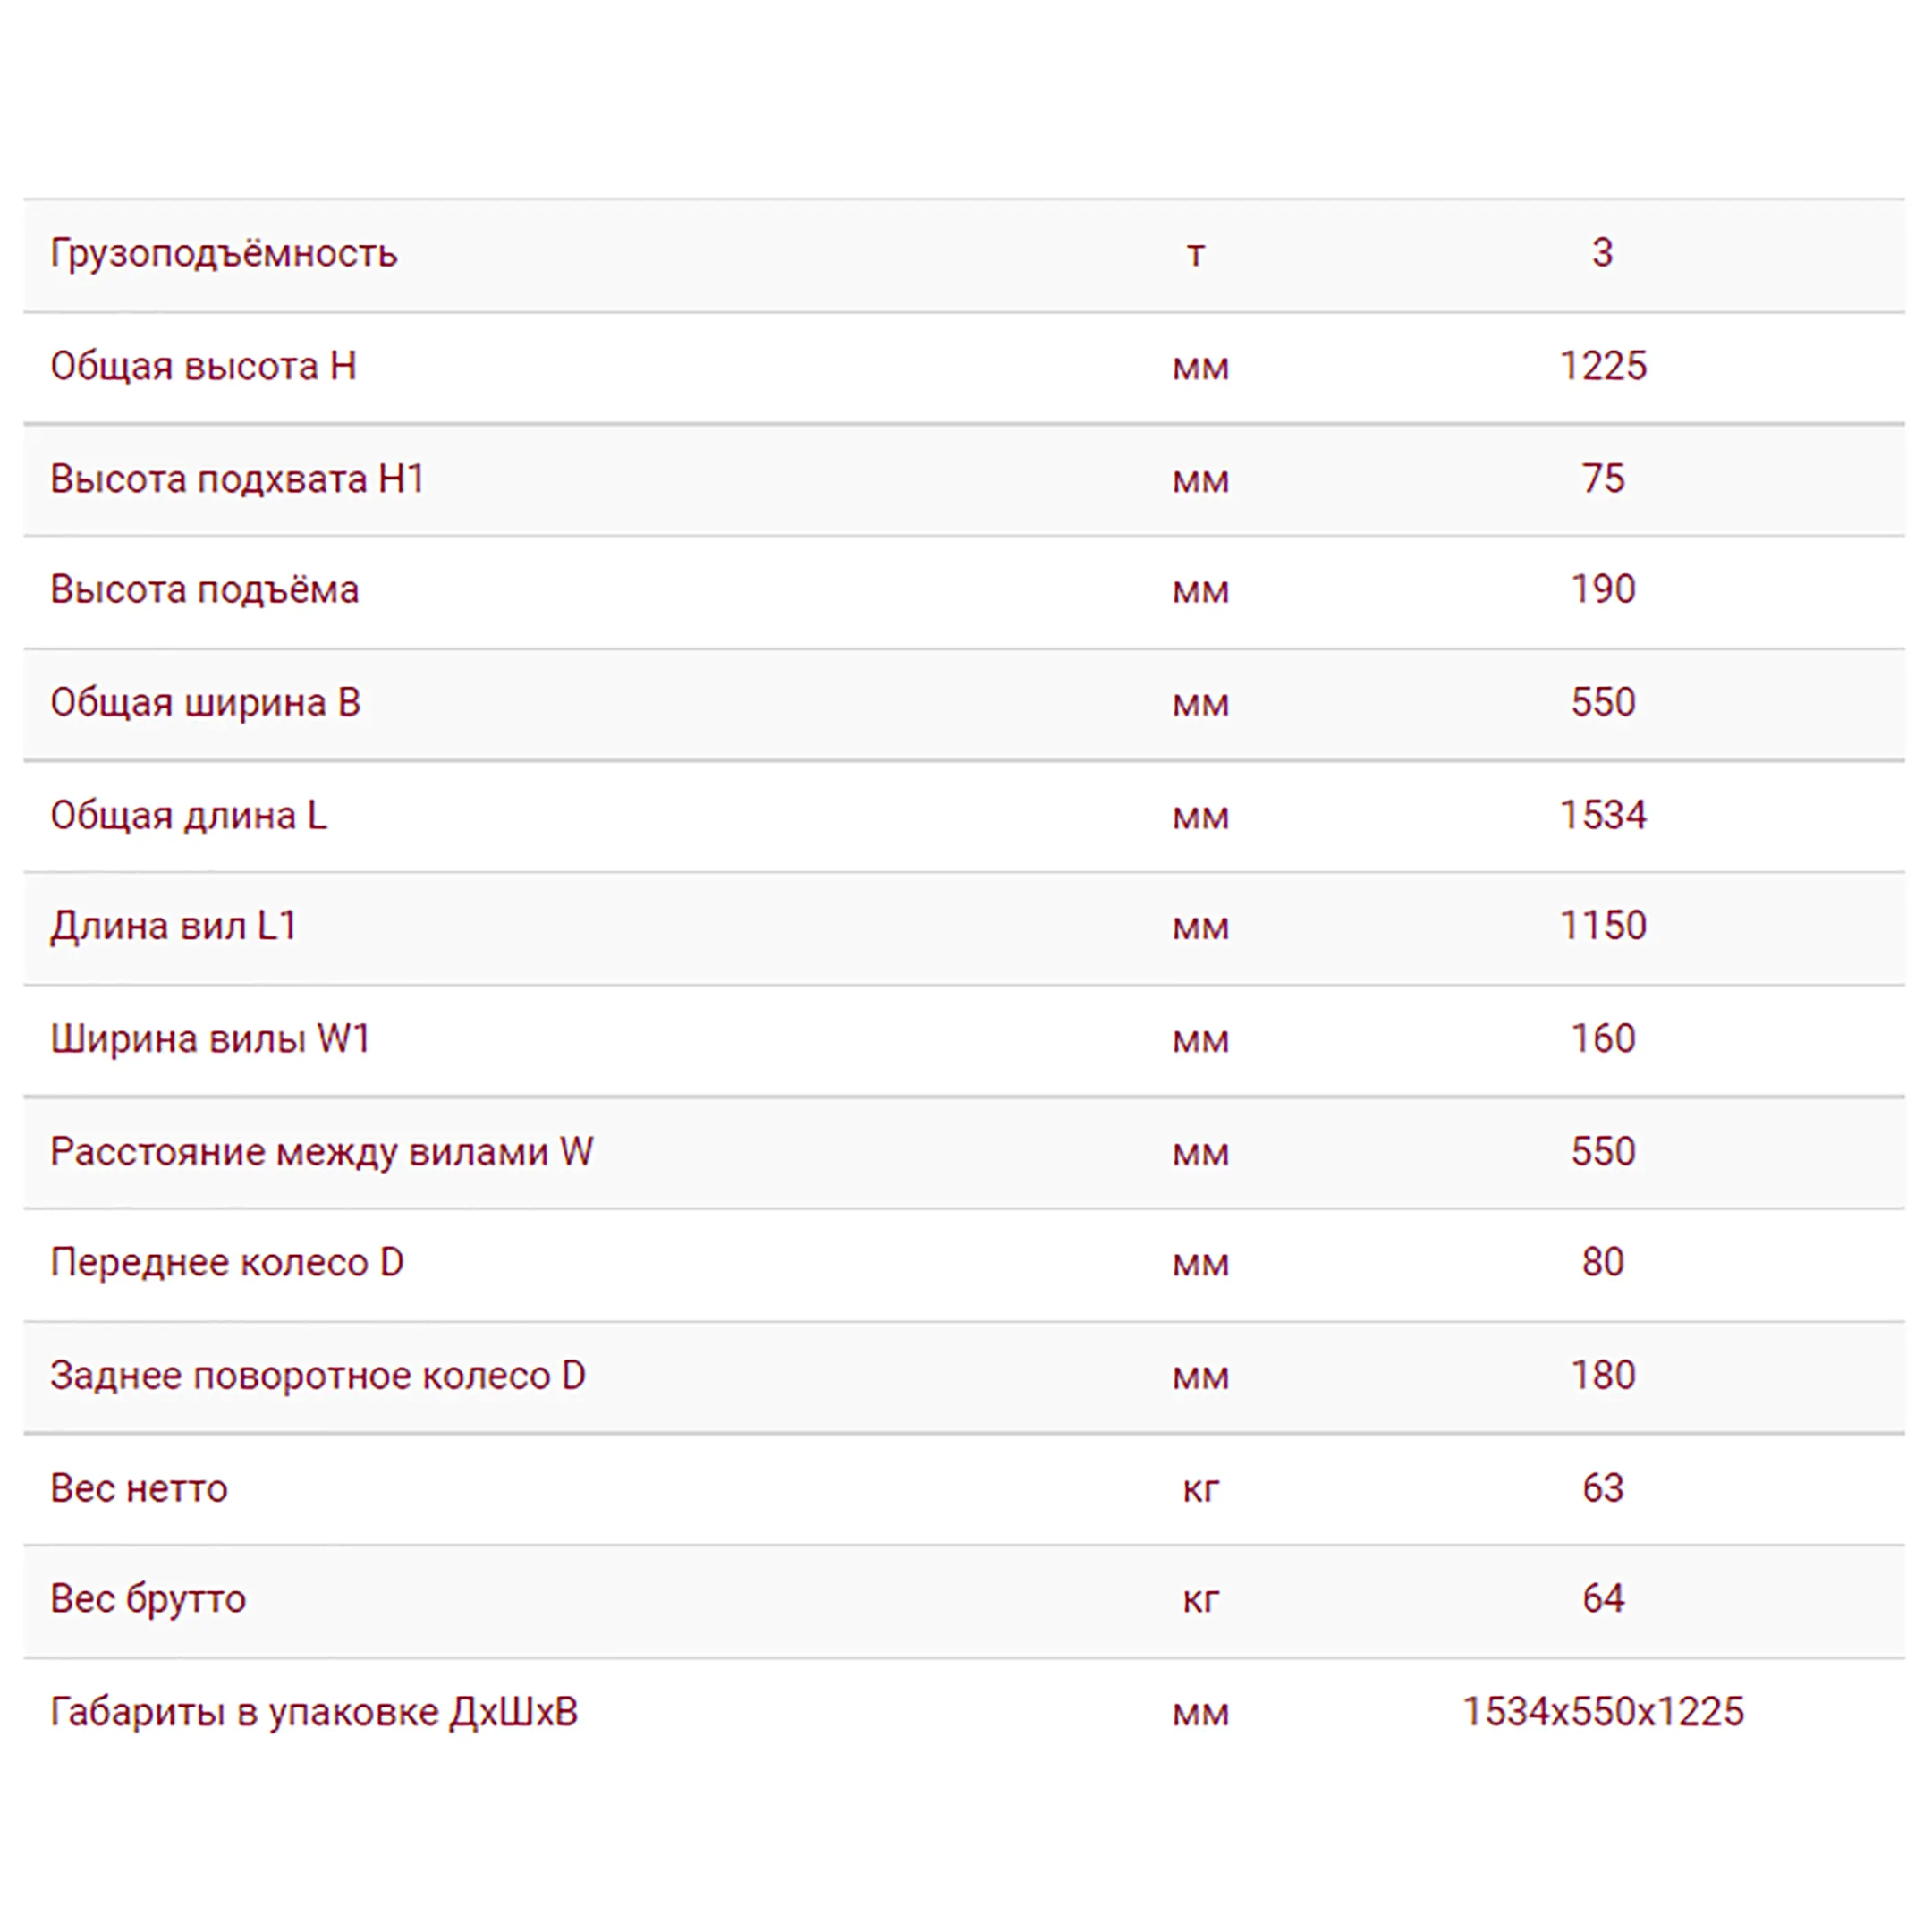The width and height of the screenshot is (1932, 1932).
Task: Click the Габариты в упаковке ДхШхВ label
Action: tap(314, 1712)
